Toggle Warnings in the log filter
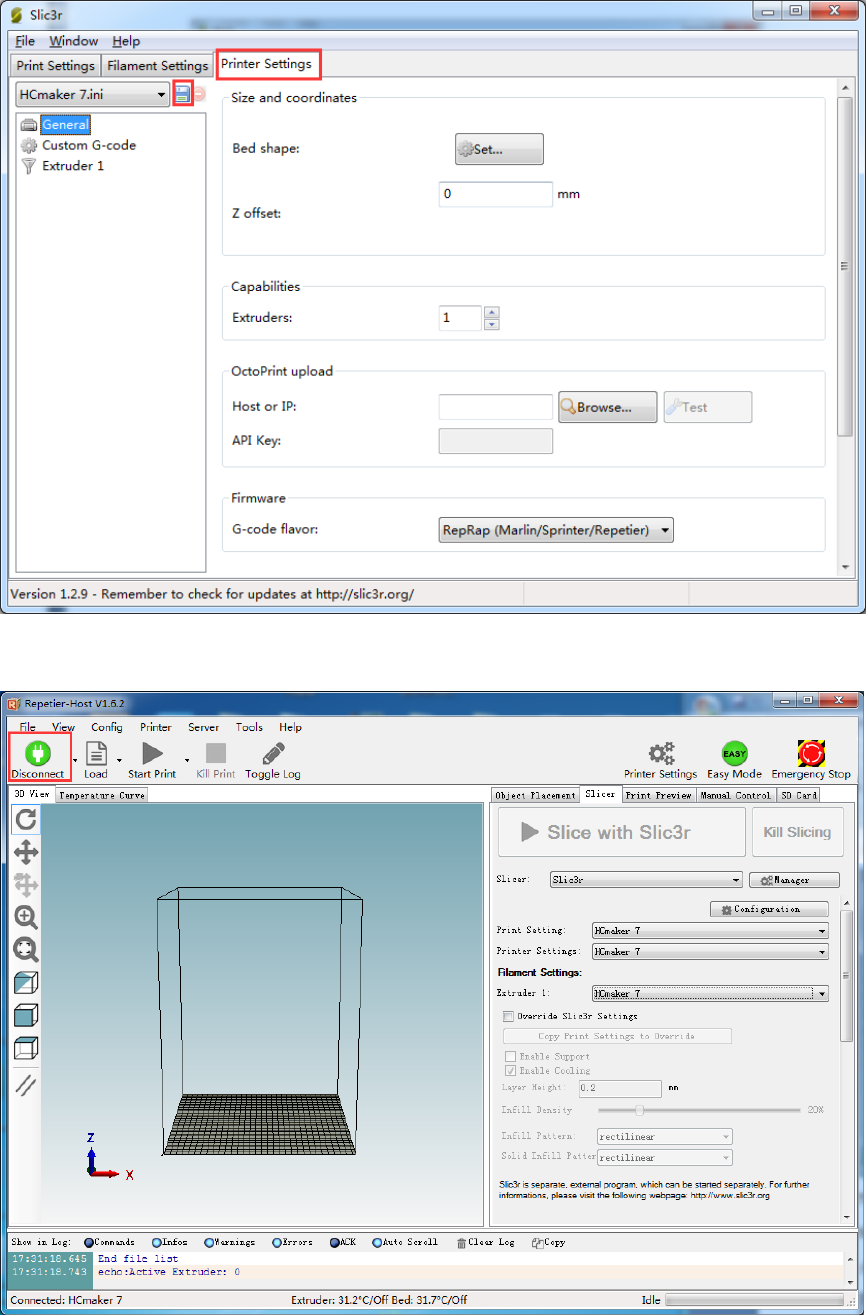Image resolution: width=866 pixels, height=1315 pixels. pos(230,1242)
